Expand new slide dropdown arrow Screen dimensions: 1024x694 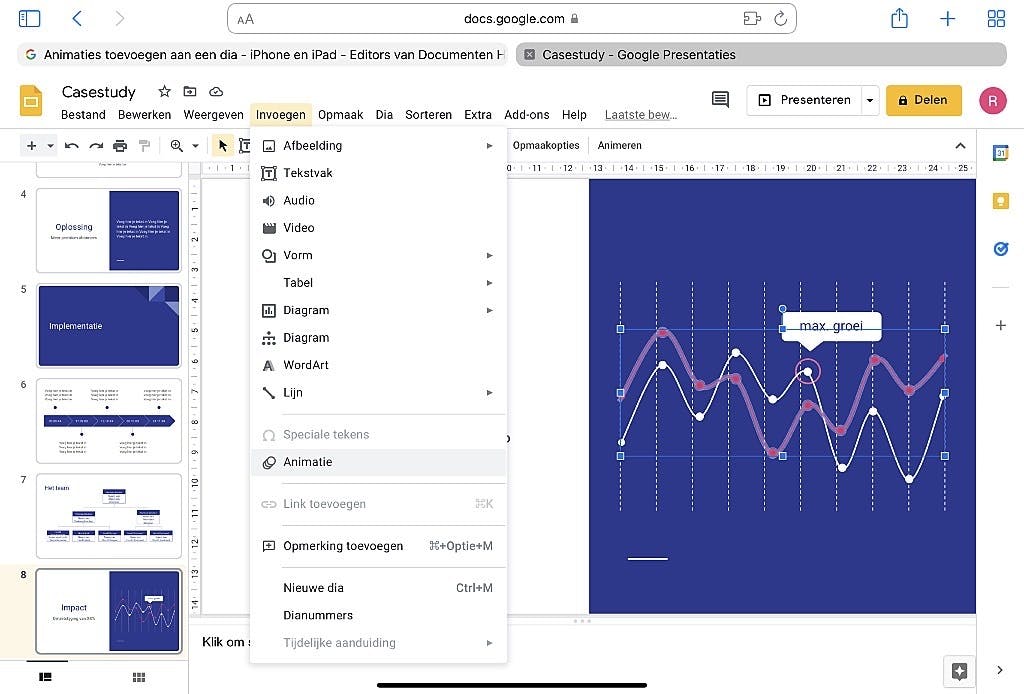coord(50,146)
